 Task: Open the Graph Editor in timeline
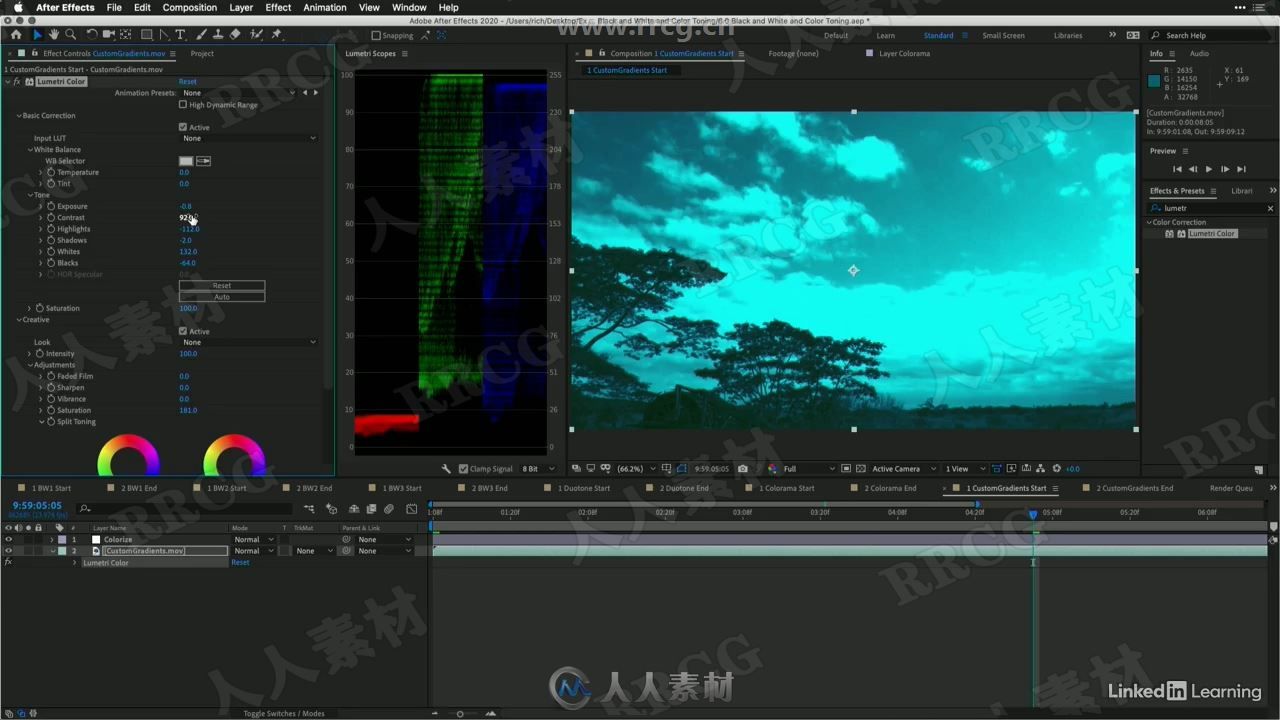pyautogui.click(x=411, y=509)
